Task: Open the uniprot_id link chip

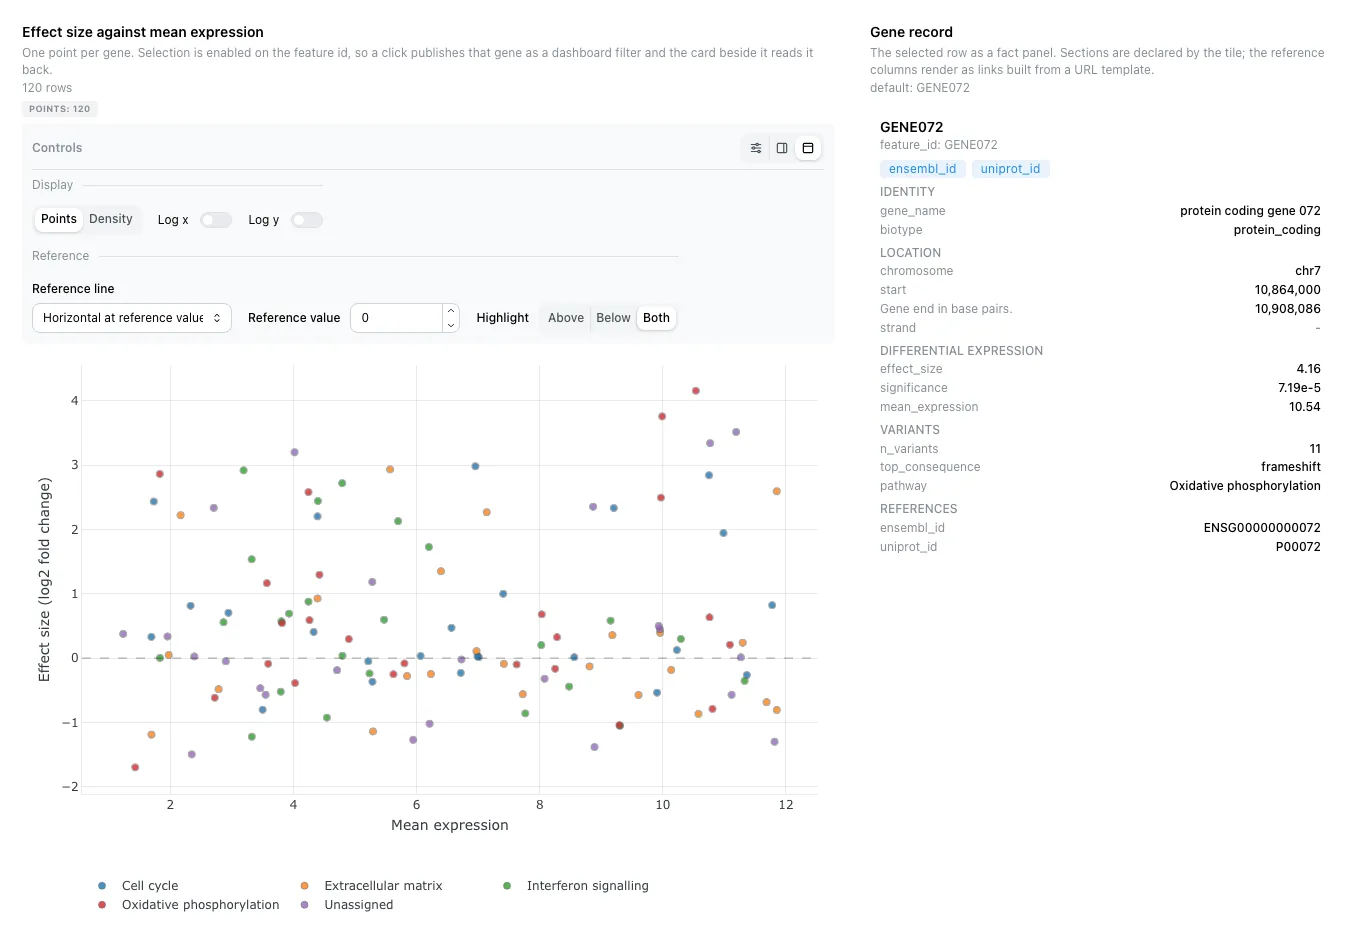Action: (1010, 169)
